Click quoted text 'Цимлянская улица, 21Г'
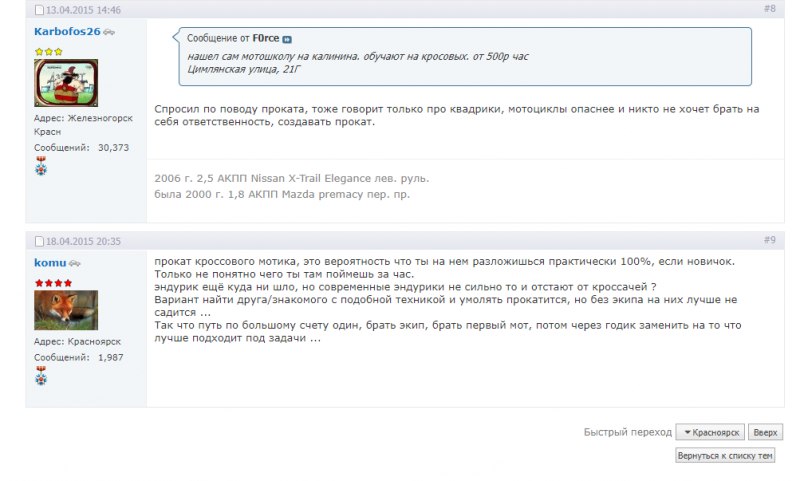The image size is (800, 481). click(244, 69)
